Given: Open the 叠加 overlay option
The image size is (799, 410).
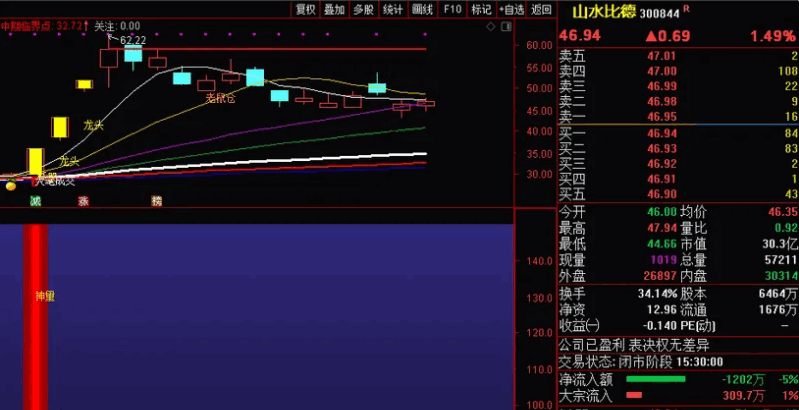Looking at the screenshot, I should coord(335,9).
